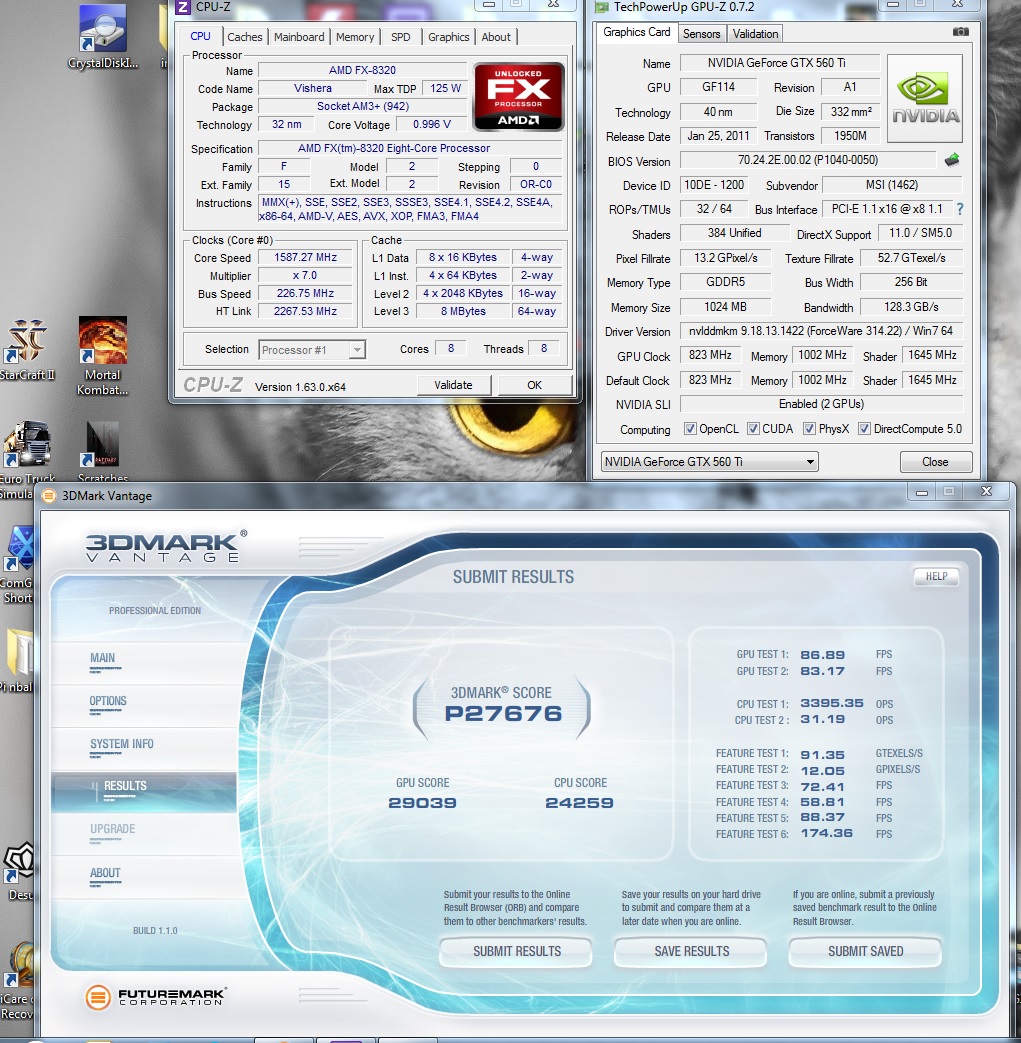Screen dimensions: 1021x1043
Task: Toggle the CUDA checkbox
Action: click(x=768, y=429)
